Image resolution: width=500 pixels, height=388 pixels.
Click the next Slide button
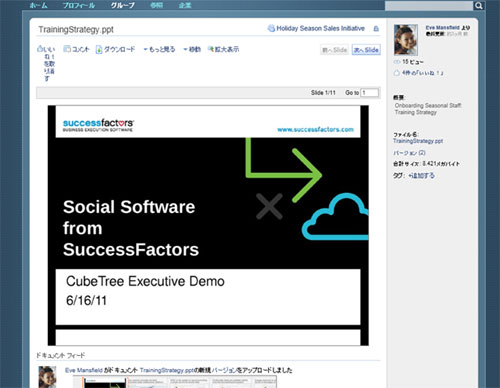tap(366, 50)
